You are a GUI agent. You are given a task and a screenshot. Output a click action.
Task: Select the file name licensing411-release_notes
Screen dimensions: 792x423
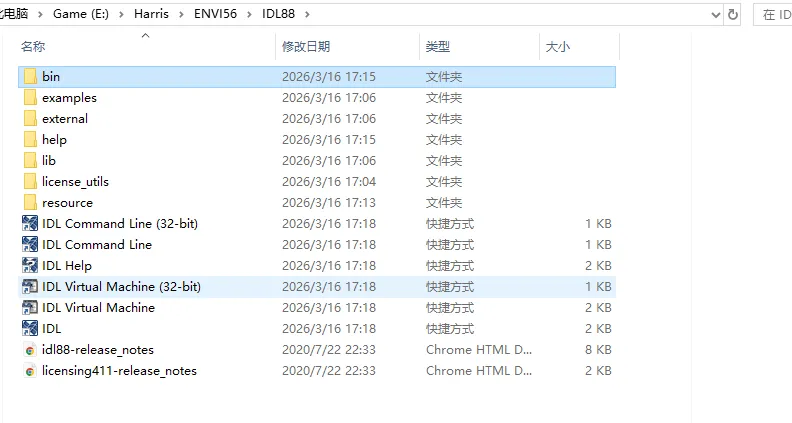(x=119, y=370)
